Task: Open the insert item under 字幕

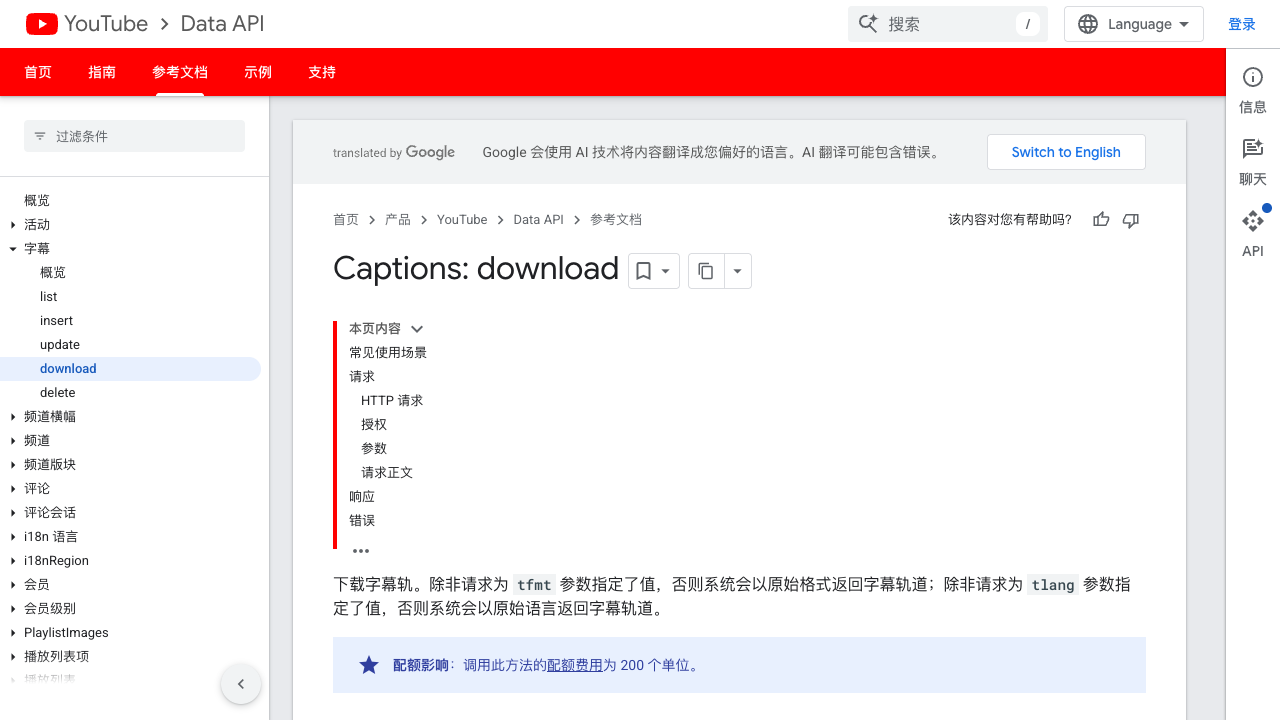Action: pos(56,321)
